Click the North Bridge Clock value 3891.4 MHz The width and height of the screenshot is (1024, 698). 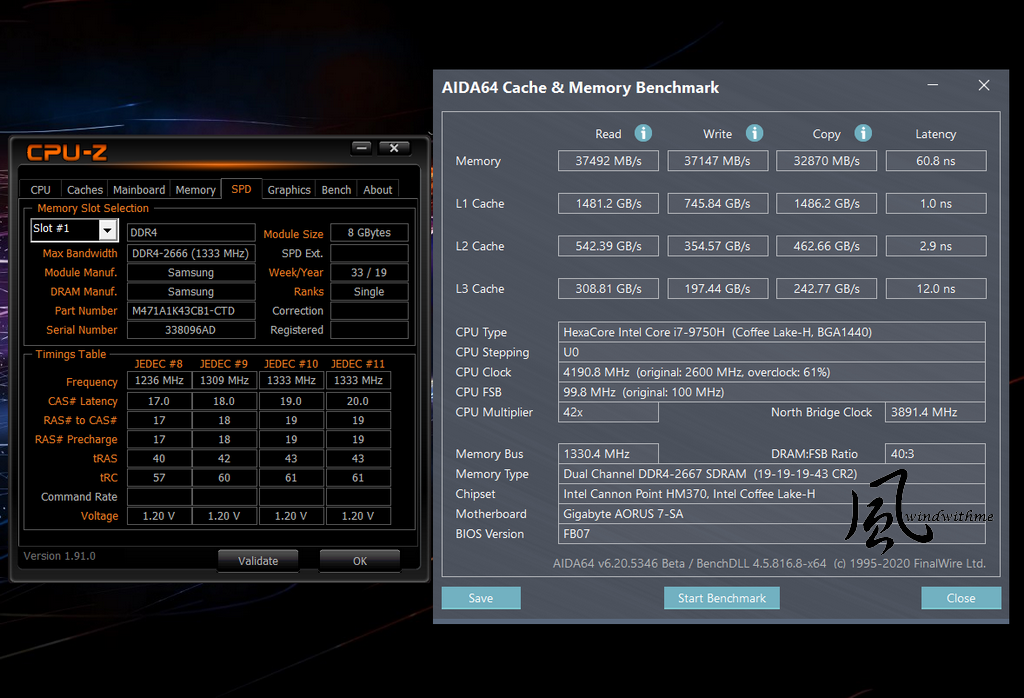click(x=935, y=412)
